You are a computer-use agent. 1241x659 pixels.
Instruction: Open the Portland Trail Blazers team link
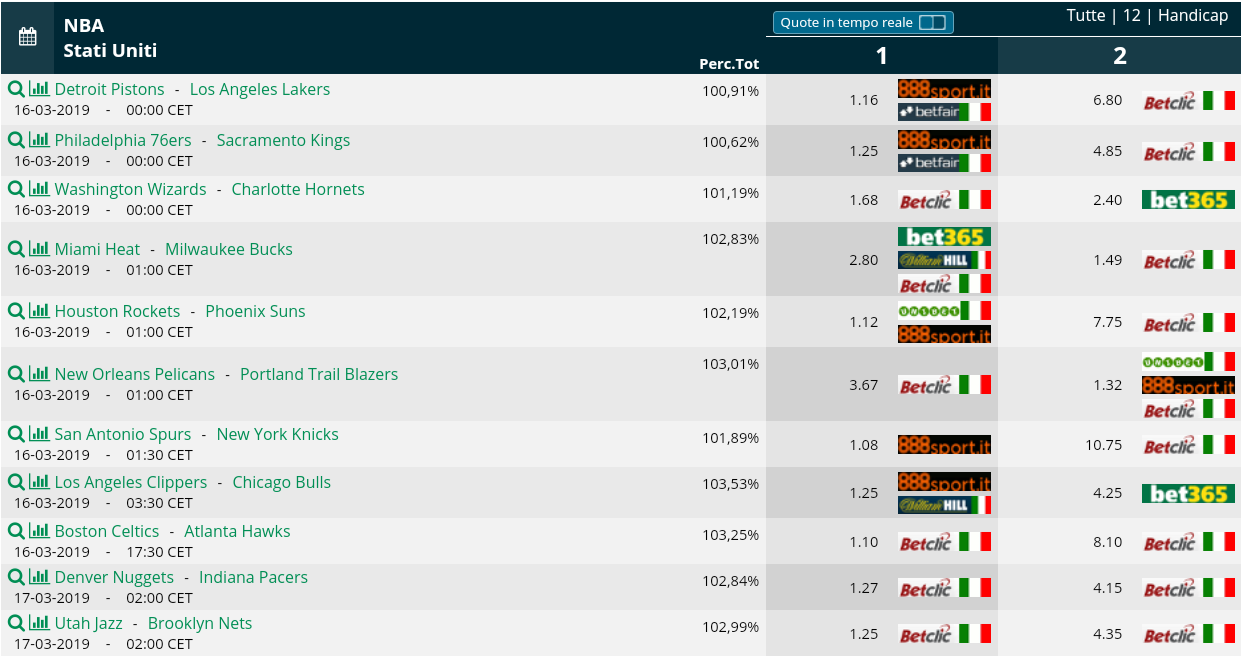pyautogui.click(x=319, y=374)
